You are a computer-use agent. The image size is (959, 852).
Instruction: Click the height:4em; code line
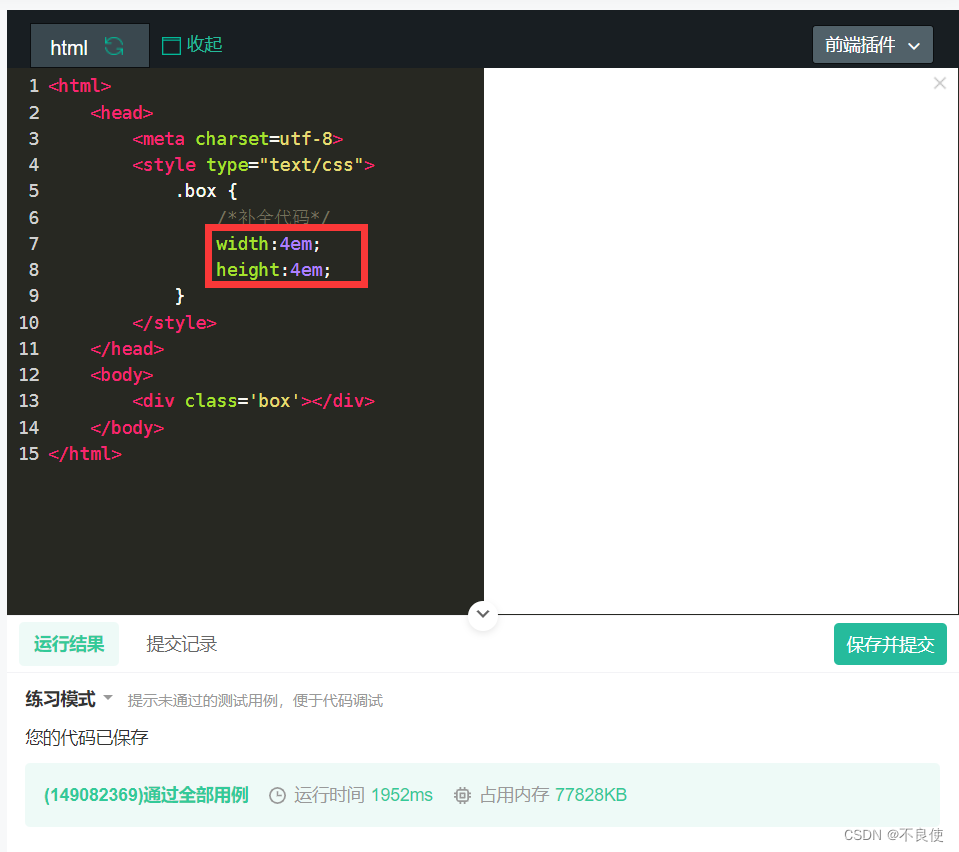coord(273,270)
